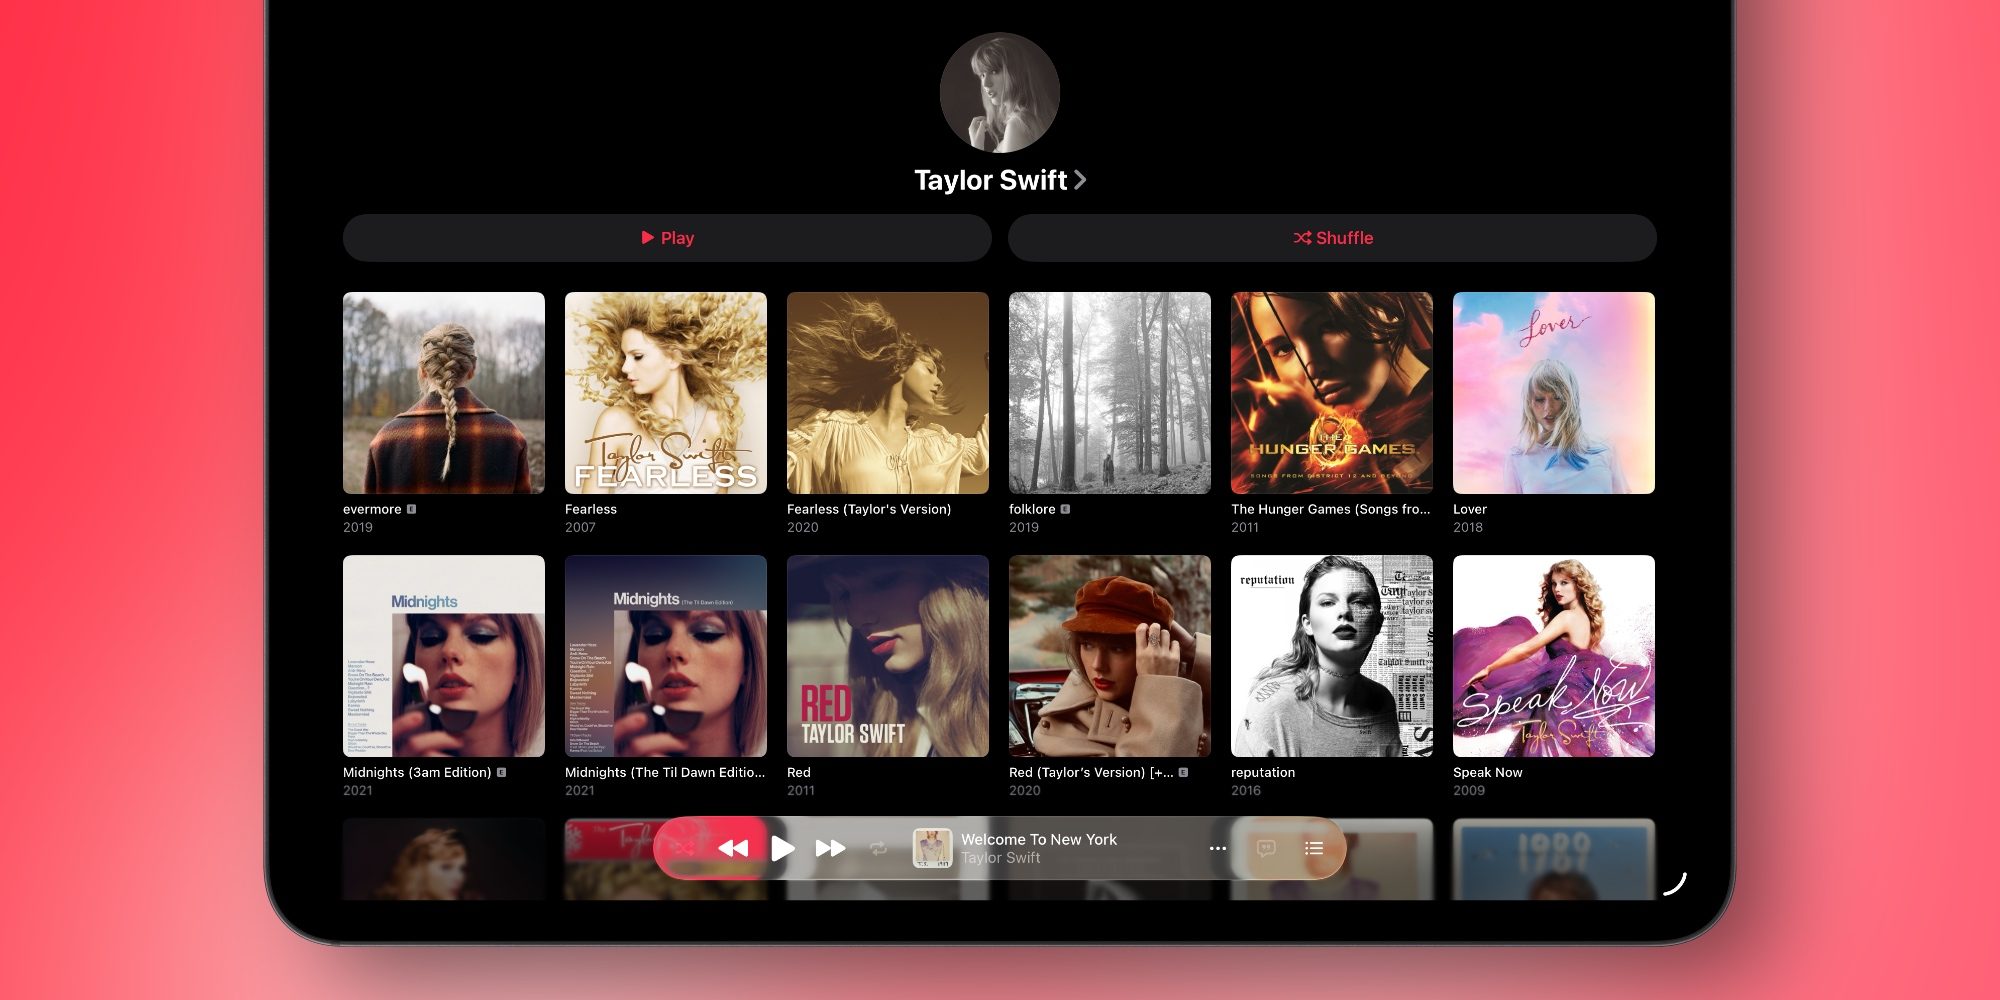Open Midnights (3am Edition) album

[444, 656]
